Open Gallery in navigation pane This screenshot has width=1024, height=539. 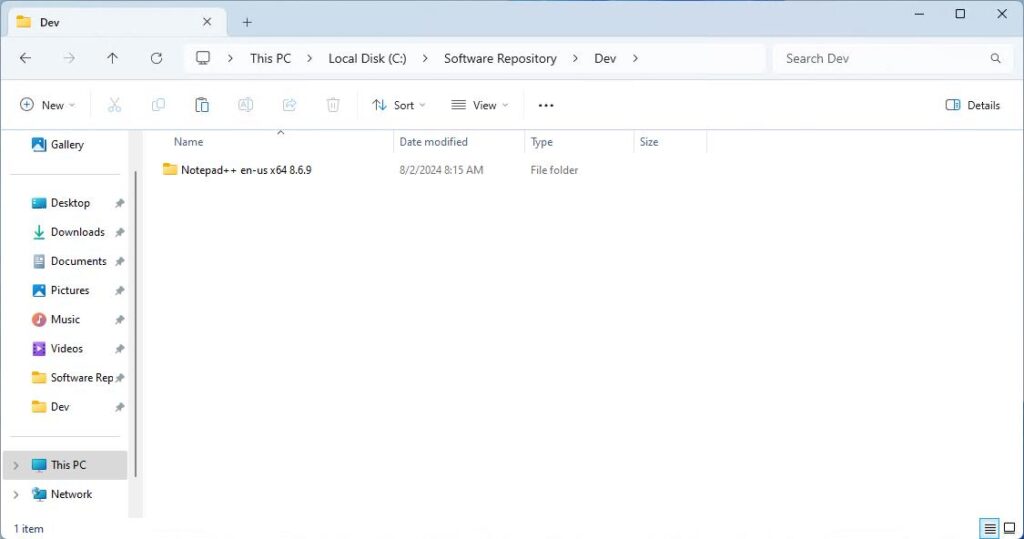[58, 144]
